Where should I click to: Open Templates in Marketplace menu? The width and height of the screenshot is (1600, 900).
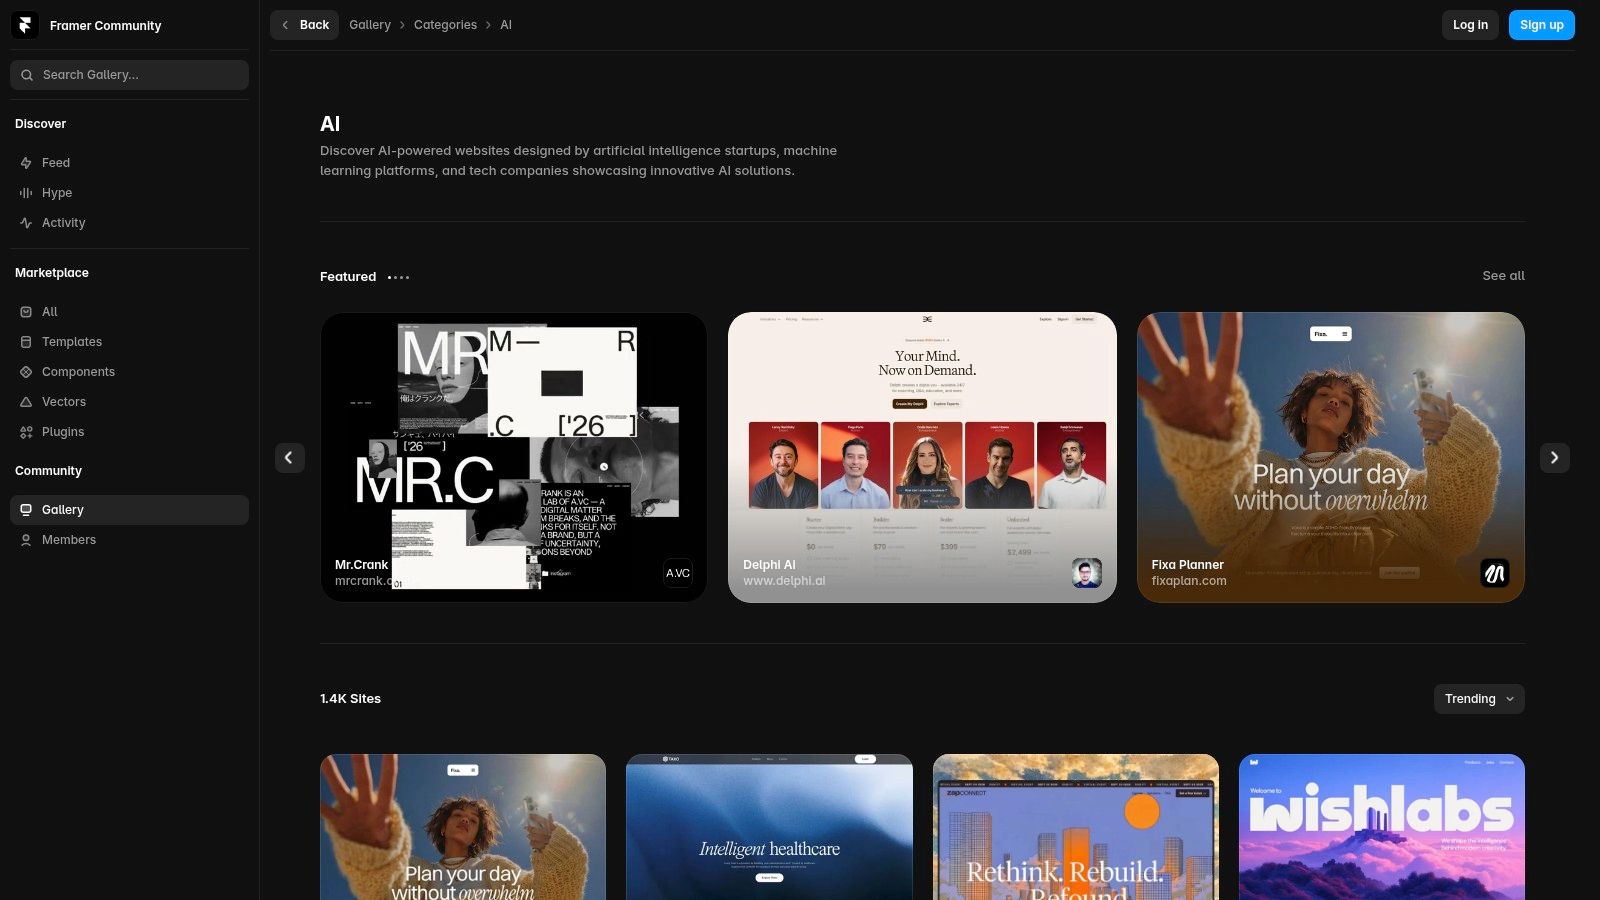point(129,342)
